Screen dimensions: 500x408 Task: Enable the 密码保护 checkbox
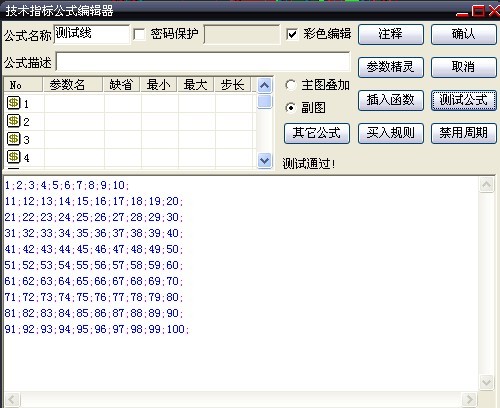(139, 34)
